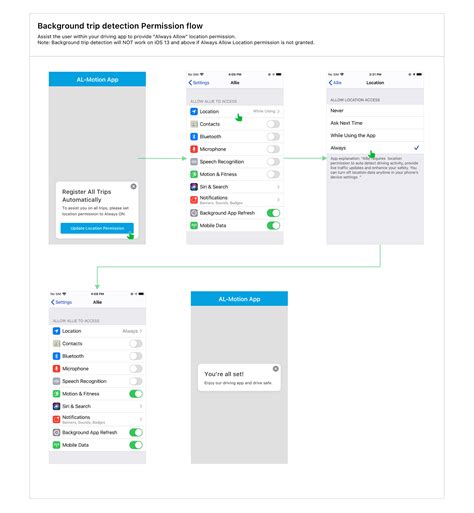Image resolution: width=474 pixels, height=513 pixels.
Task: Click the Background trip detection Permission flow title
Action: 120,26
